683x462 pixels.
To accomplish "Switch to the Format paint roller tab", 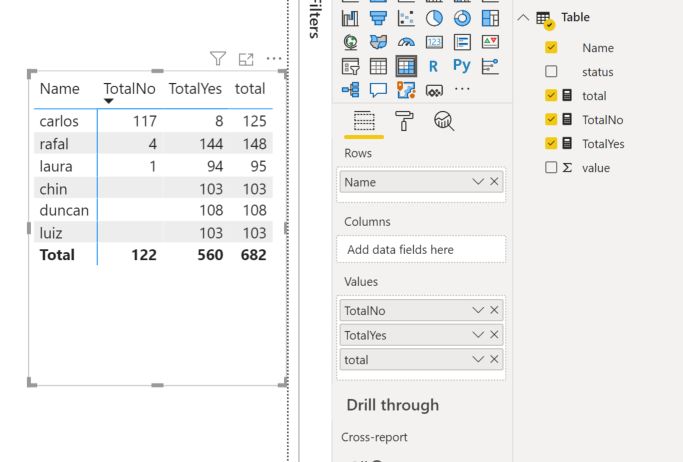I will coord(404,121).
